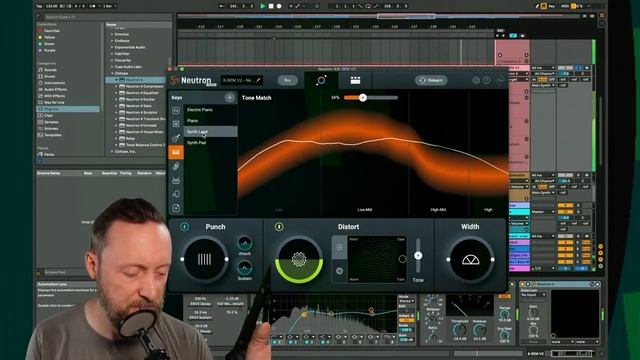Screen dimensions: 640x360
Task: Click the Distort XY pad puck
Action: [x=402, y=259]
